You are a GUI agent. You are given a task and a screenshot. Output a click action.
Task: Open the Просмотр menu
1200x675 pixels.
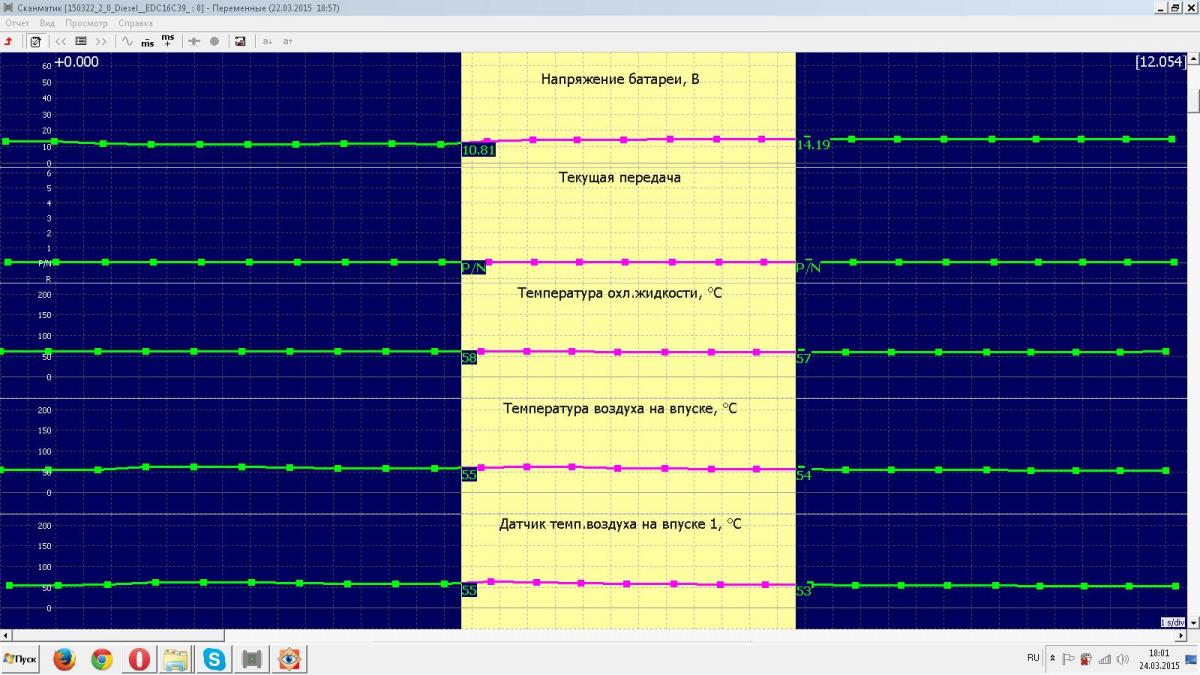pos(87,22)
